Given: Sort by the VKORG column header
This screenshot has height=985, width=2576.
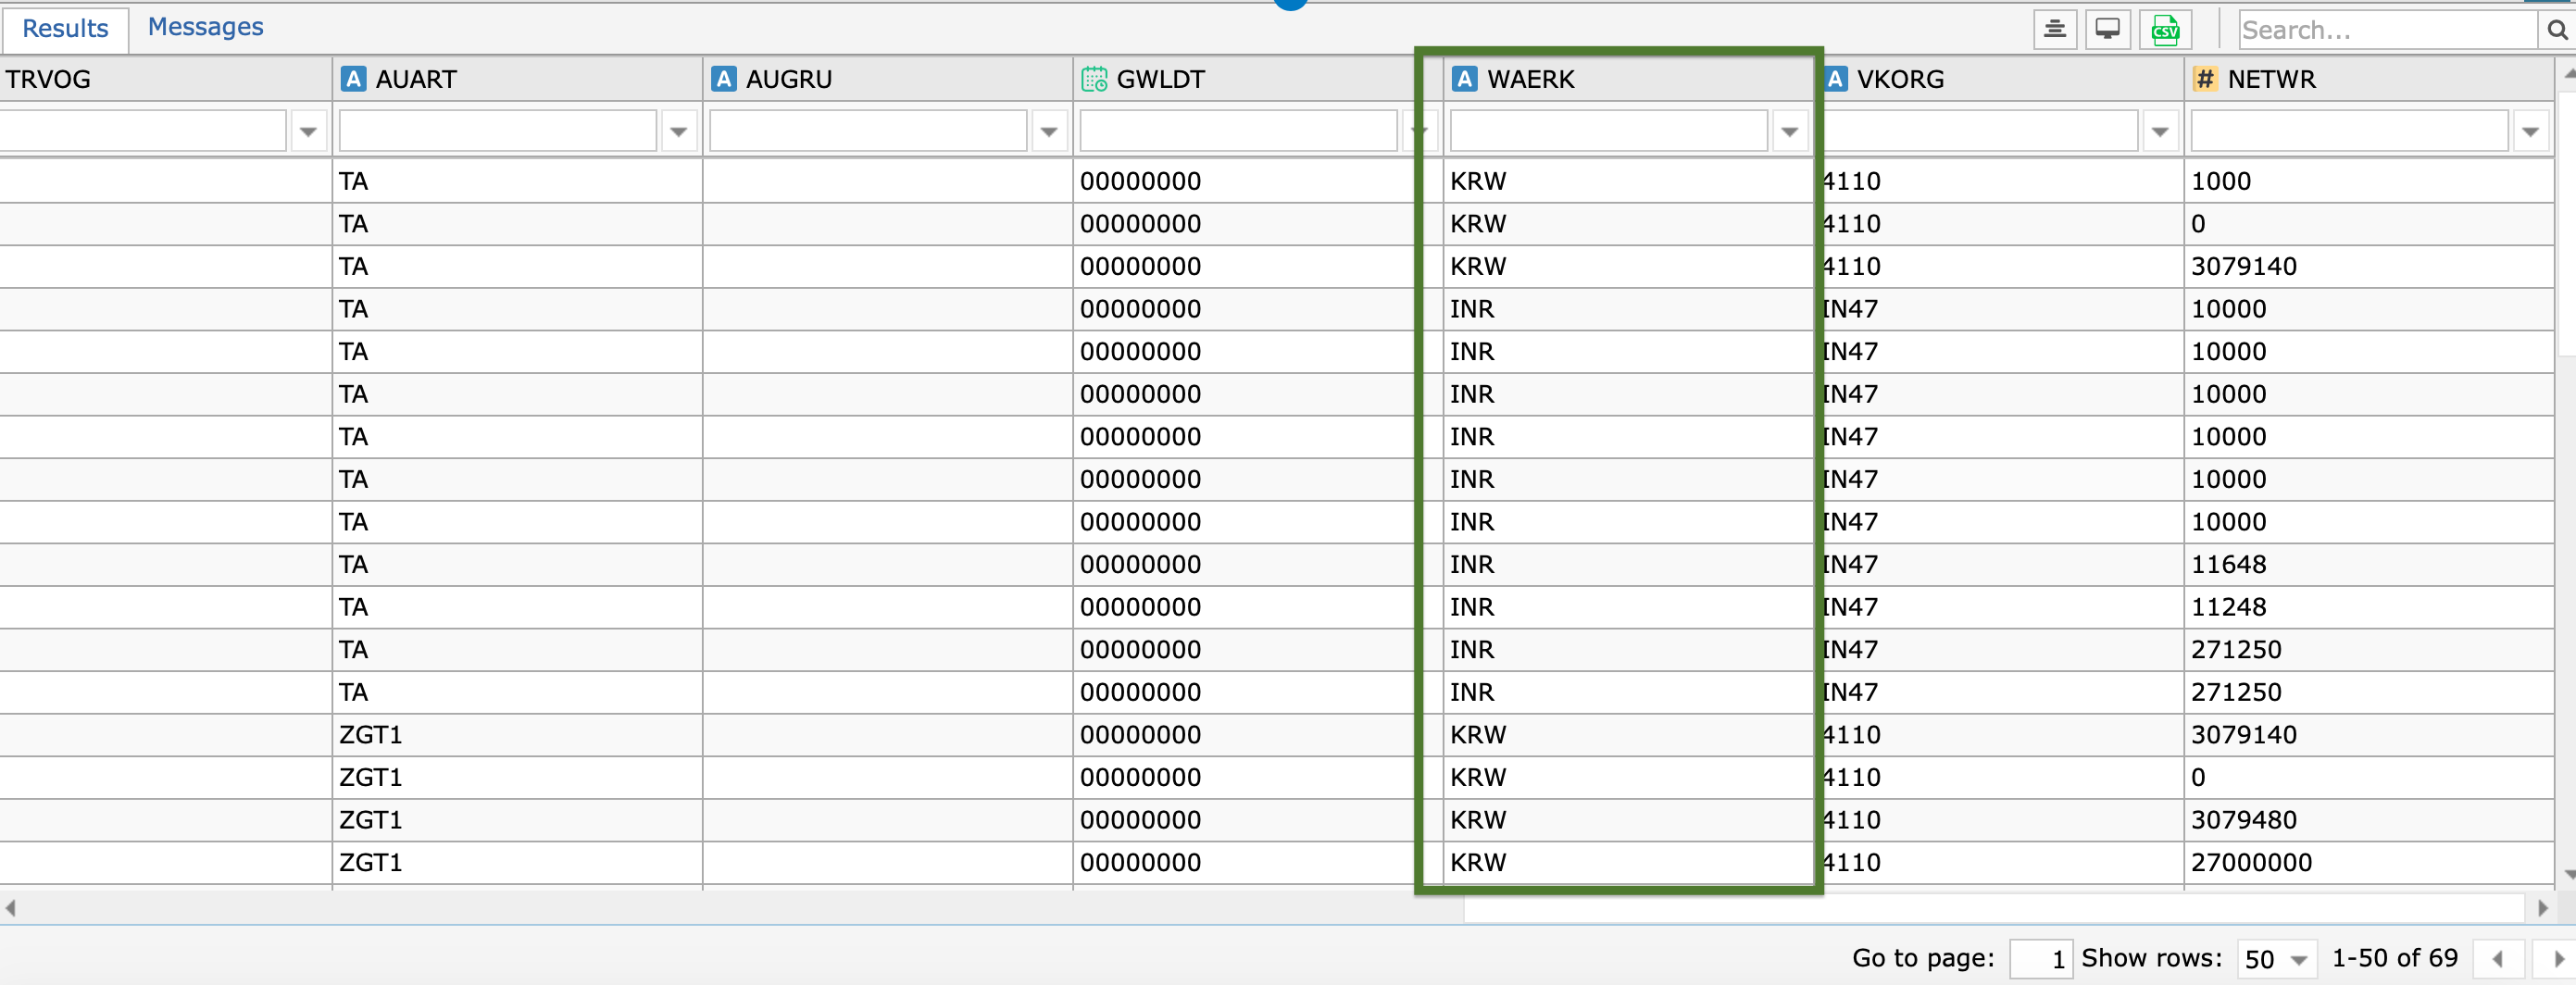Looking at the screenshot, I should coord(2002,79).
